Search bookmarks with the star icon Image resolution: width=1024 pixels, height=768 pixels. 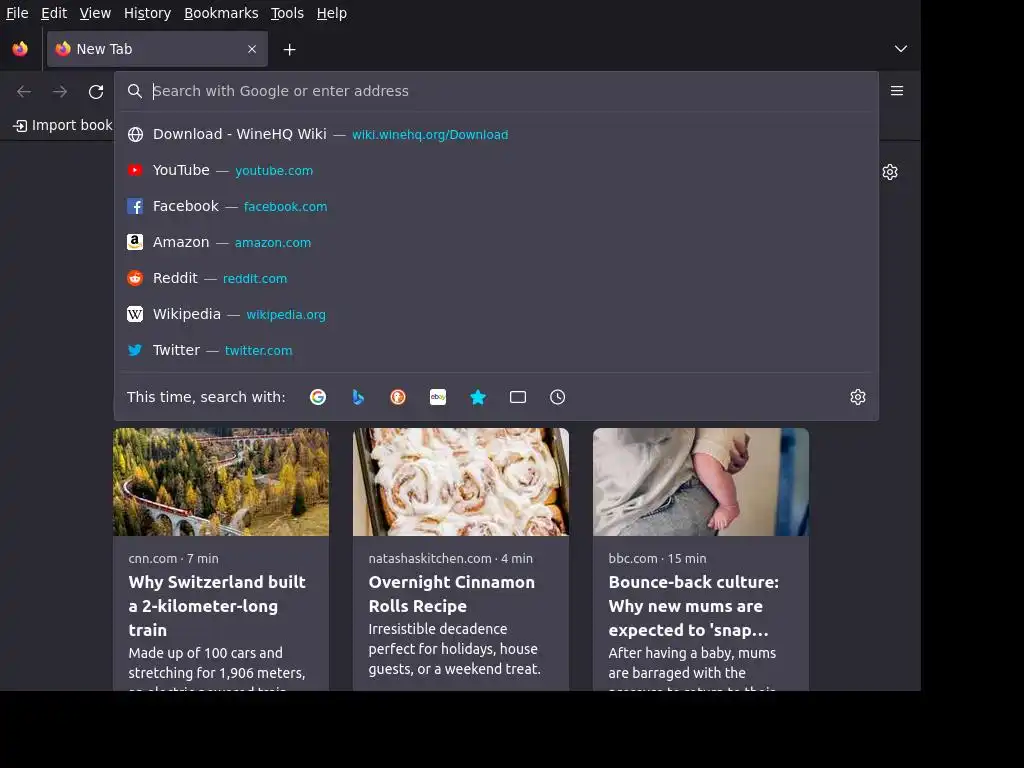pos(478,397)
